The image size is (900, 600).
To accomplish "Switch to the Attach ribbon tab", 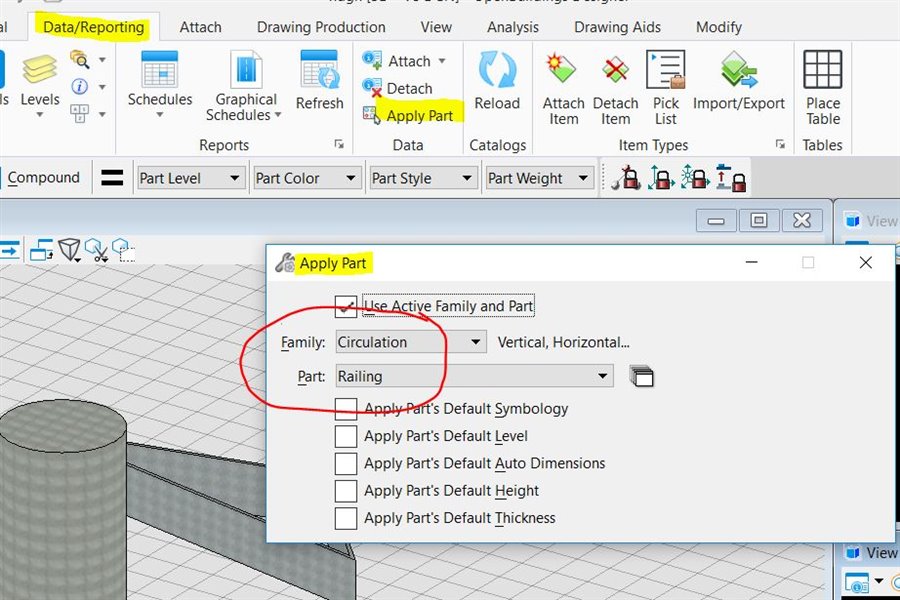I will click(x=200, y=27).
